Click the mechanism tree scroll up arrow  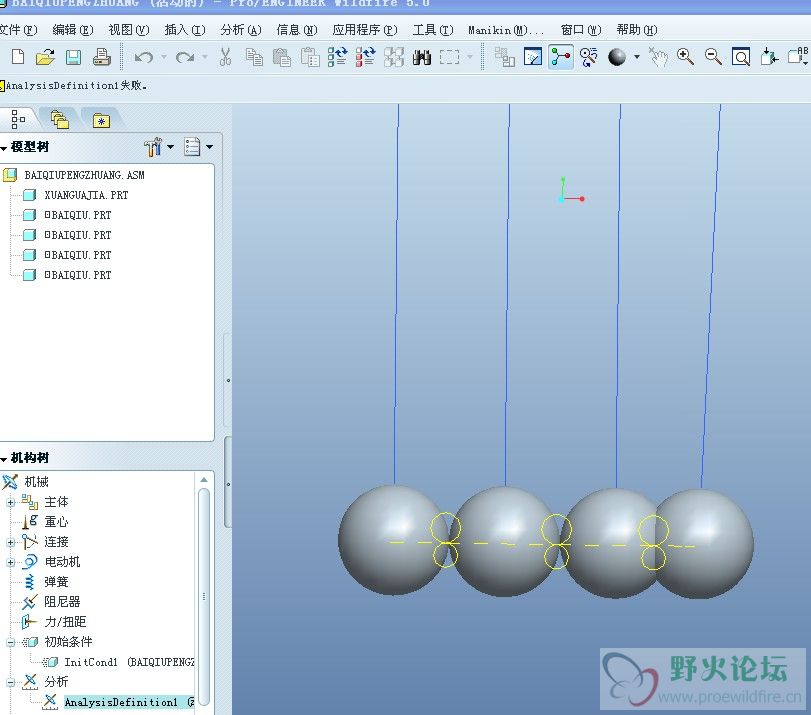tap(204, 480)
